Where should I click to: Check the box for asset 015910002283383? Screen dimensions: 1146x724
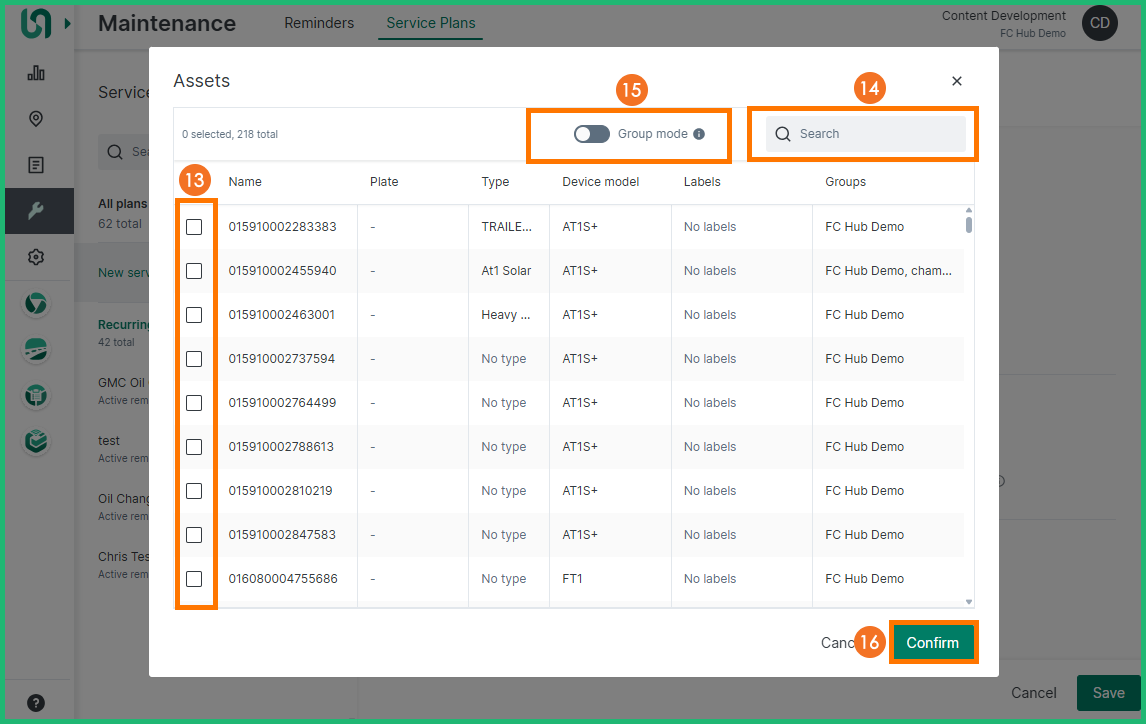pos(194,227)
